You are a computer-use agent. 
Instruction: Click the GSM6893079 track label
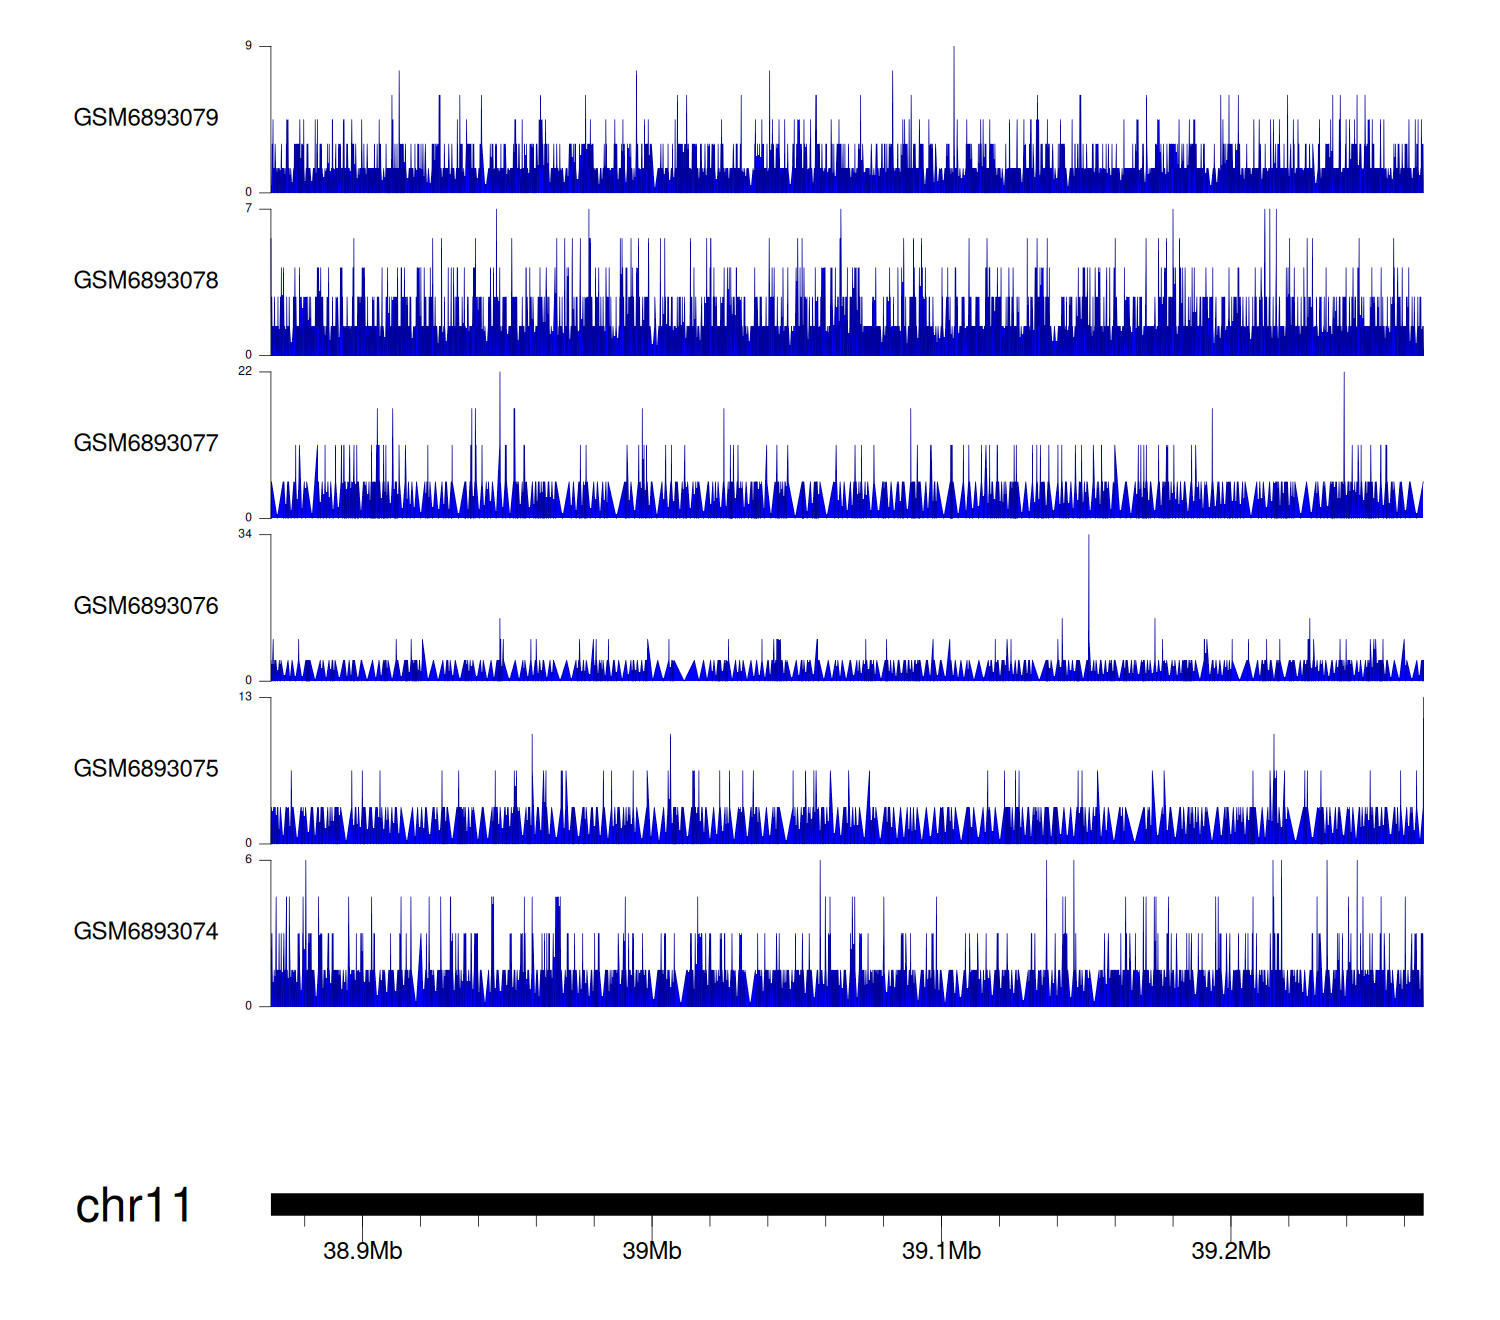pos(146,118)
